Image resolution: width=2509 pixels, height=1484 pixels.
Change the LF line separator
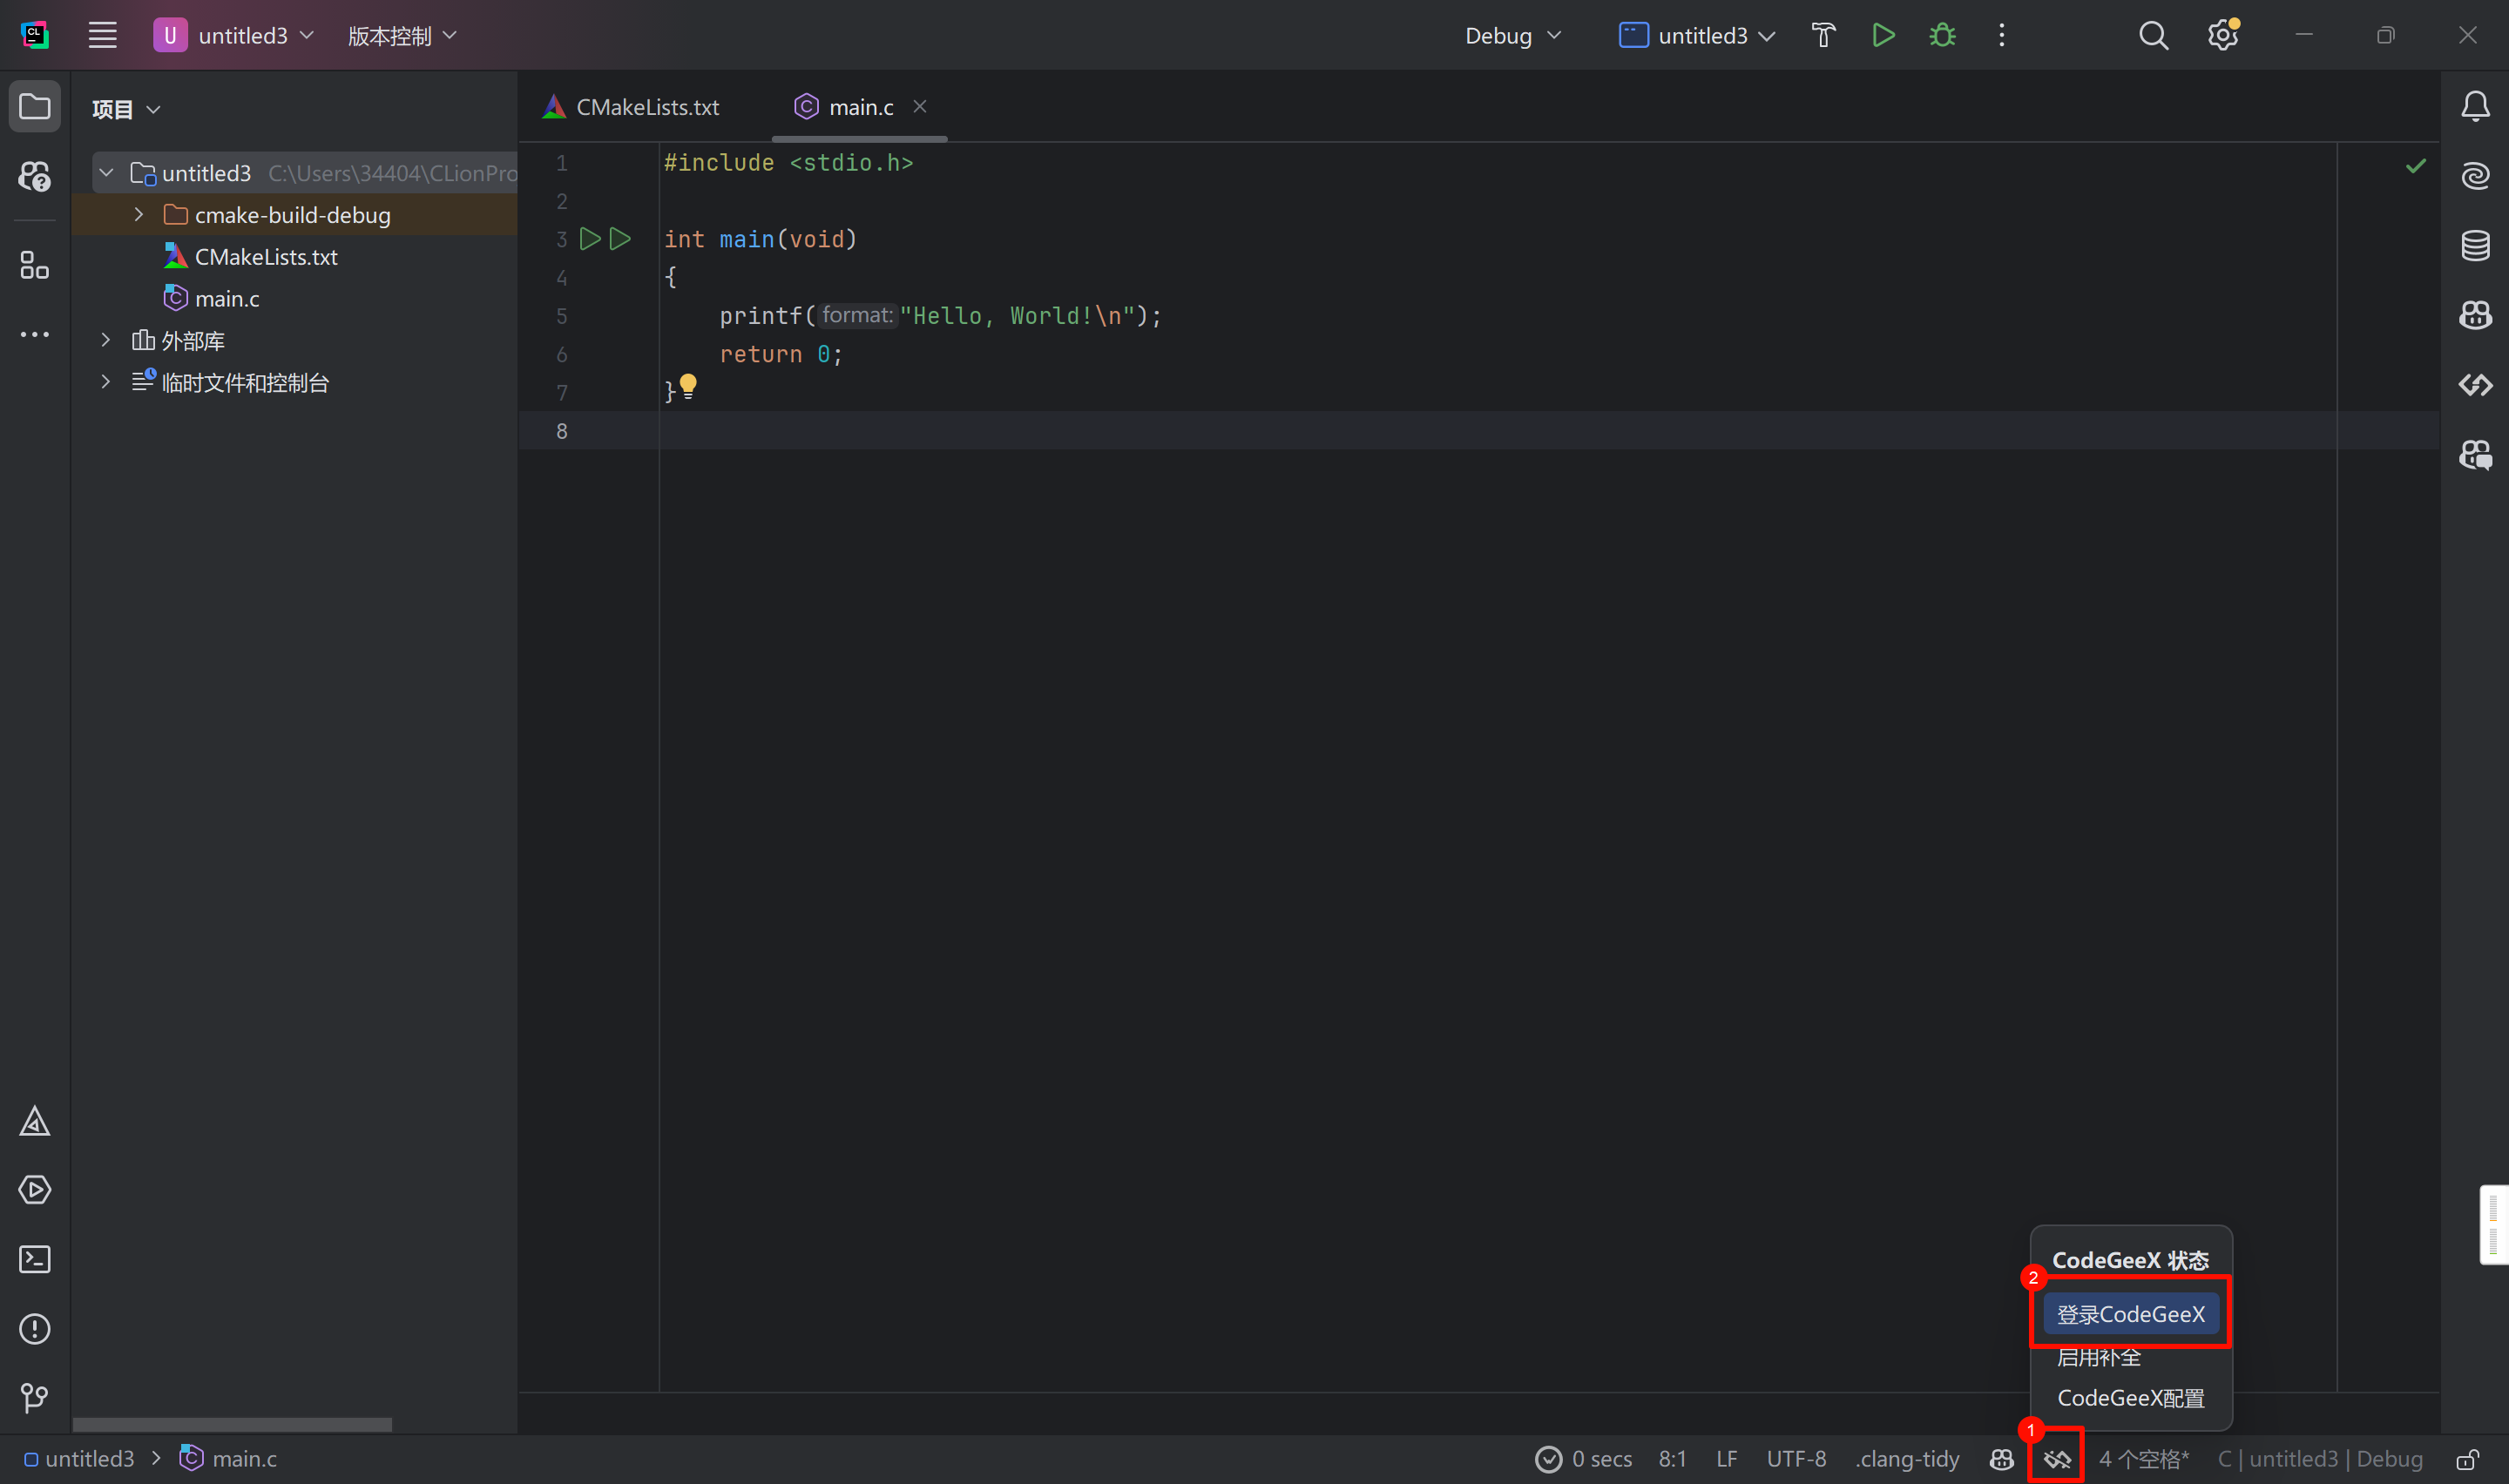[x=1726, y=1459]
